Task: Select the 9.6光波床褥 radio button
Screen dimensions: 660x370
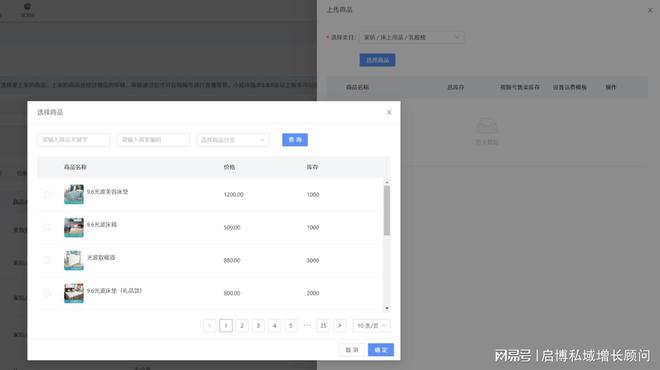Action: point(47,227)
